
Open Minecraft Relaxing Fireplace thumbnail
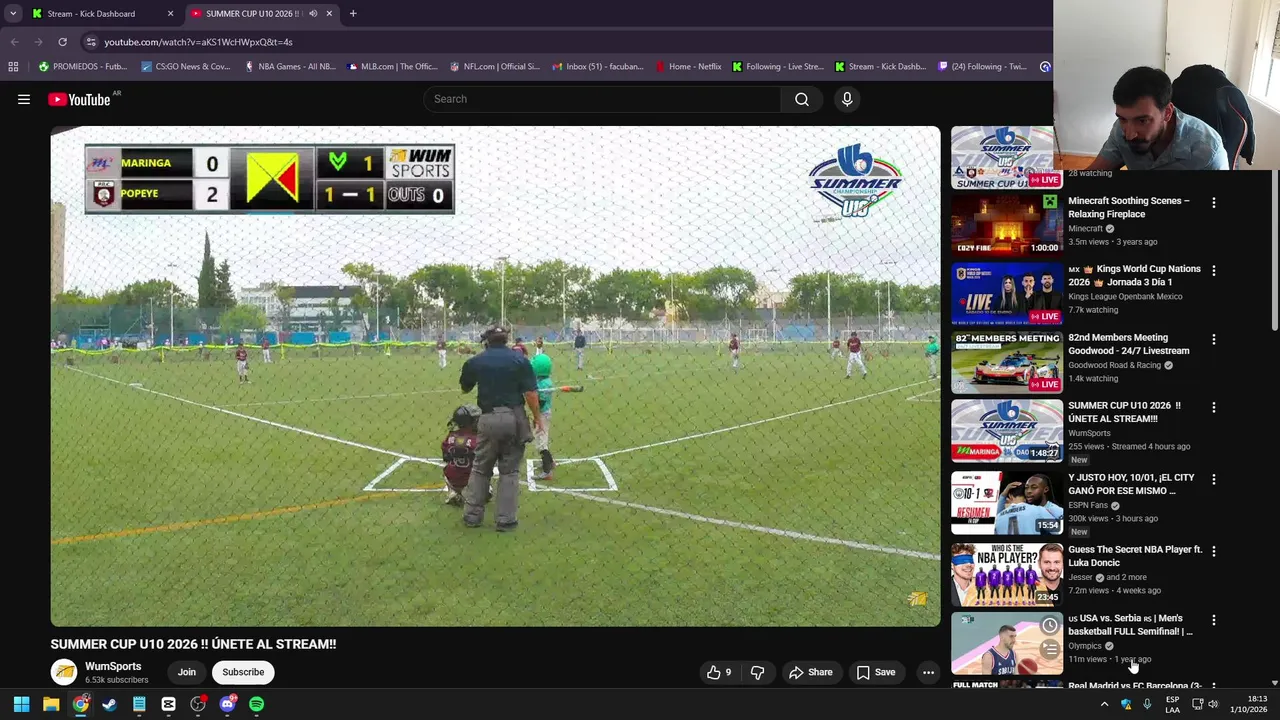point(1007,224)
